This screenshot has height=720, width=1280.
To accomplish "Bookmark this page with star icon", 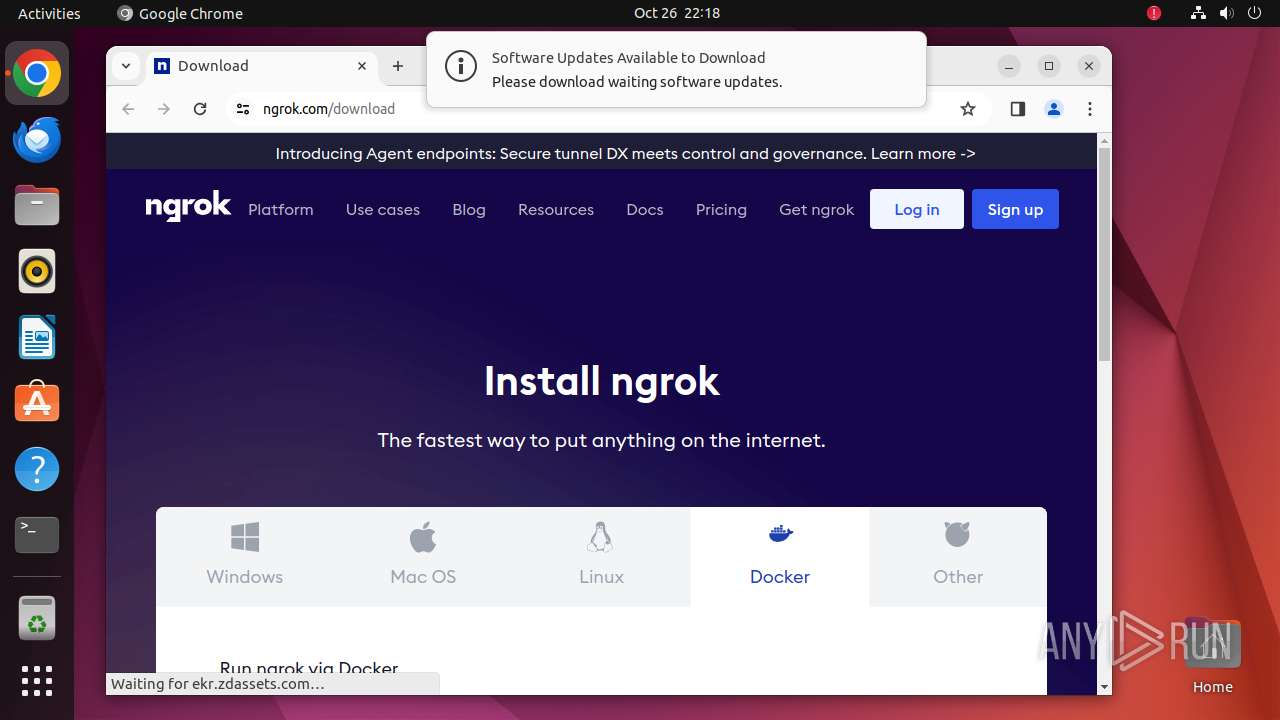I will pos(967,109).
